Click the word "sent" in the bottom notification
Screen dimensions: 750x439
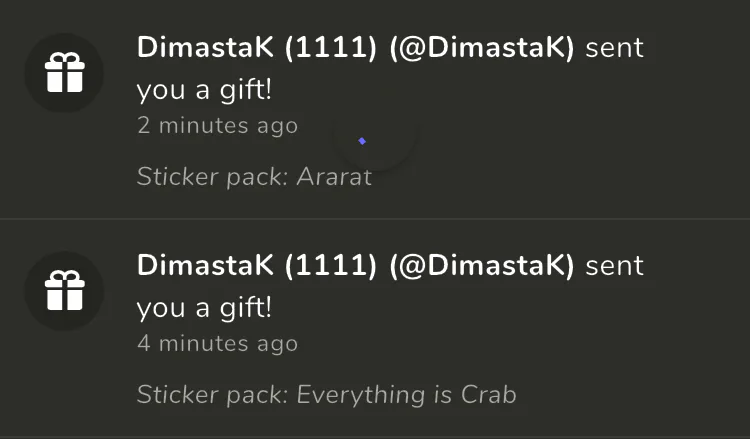[614, 265]
